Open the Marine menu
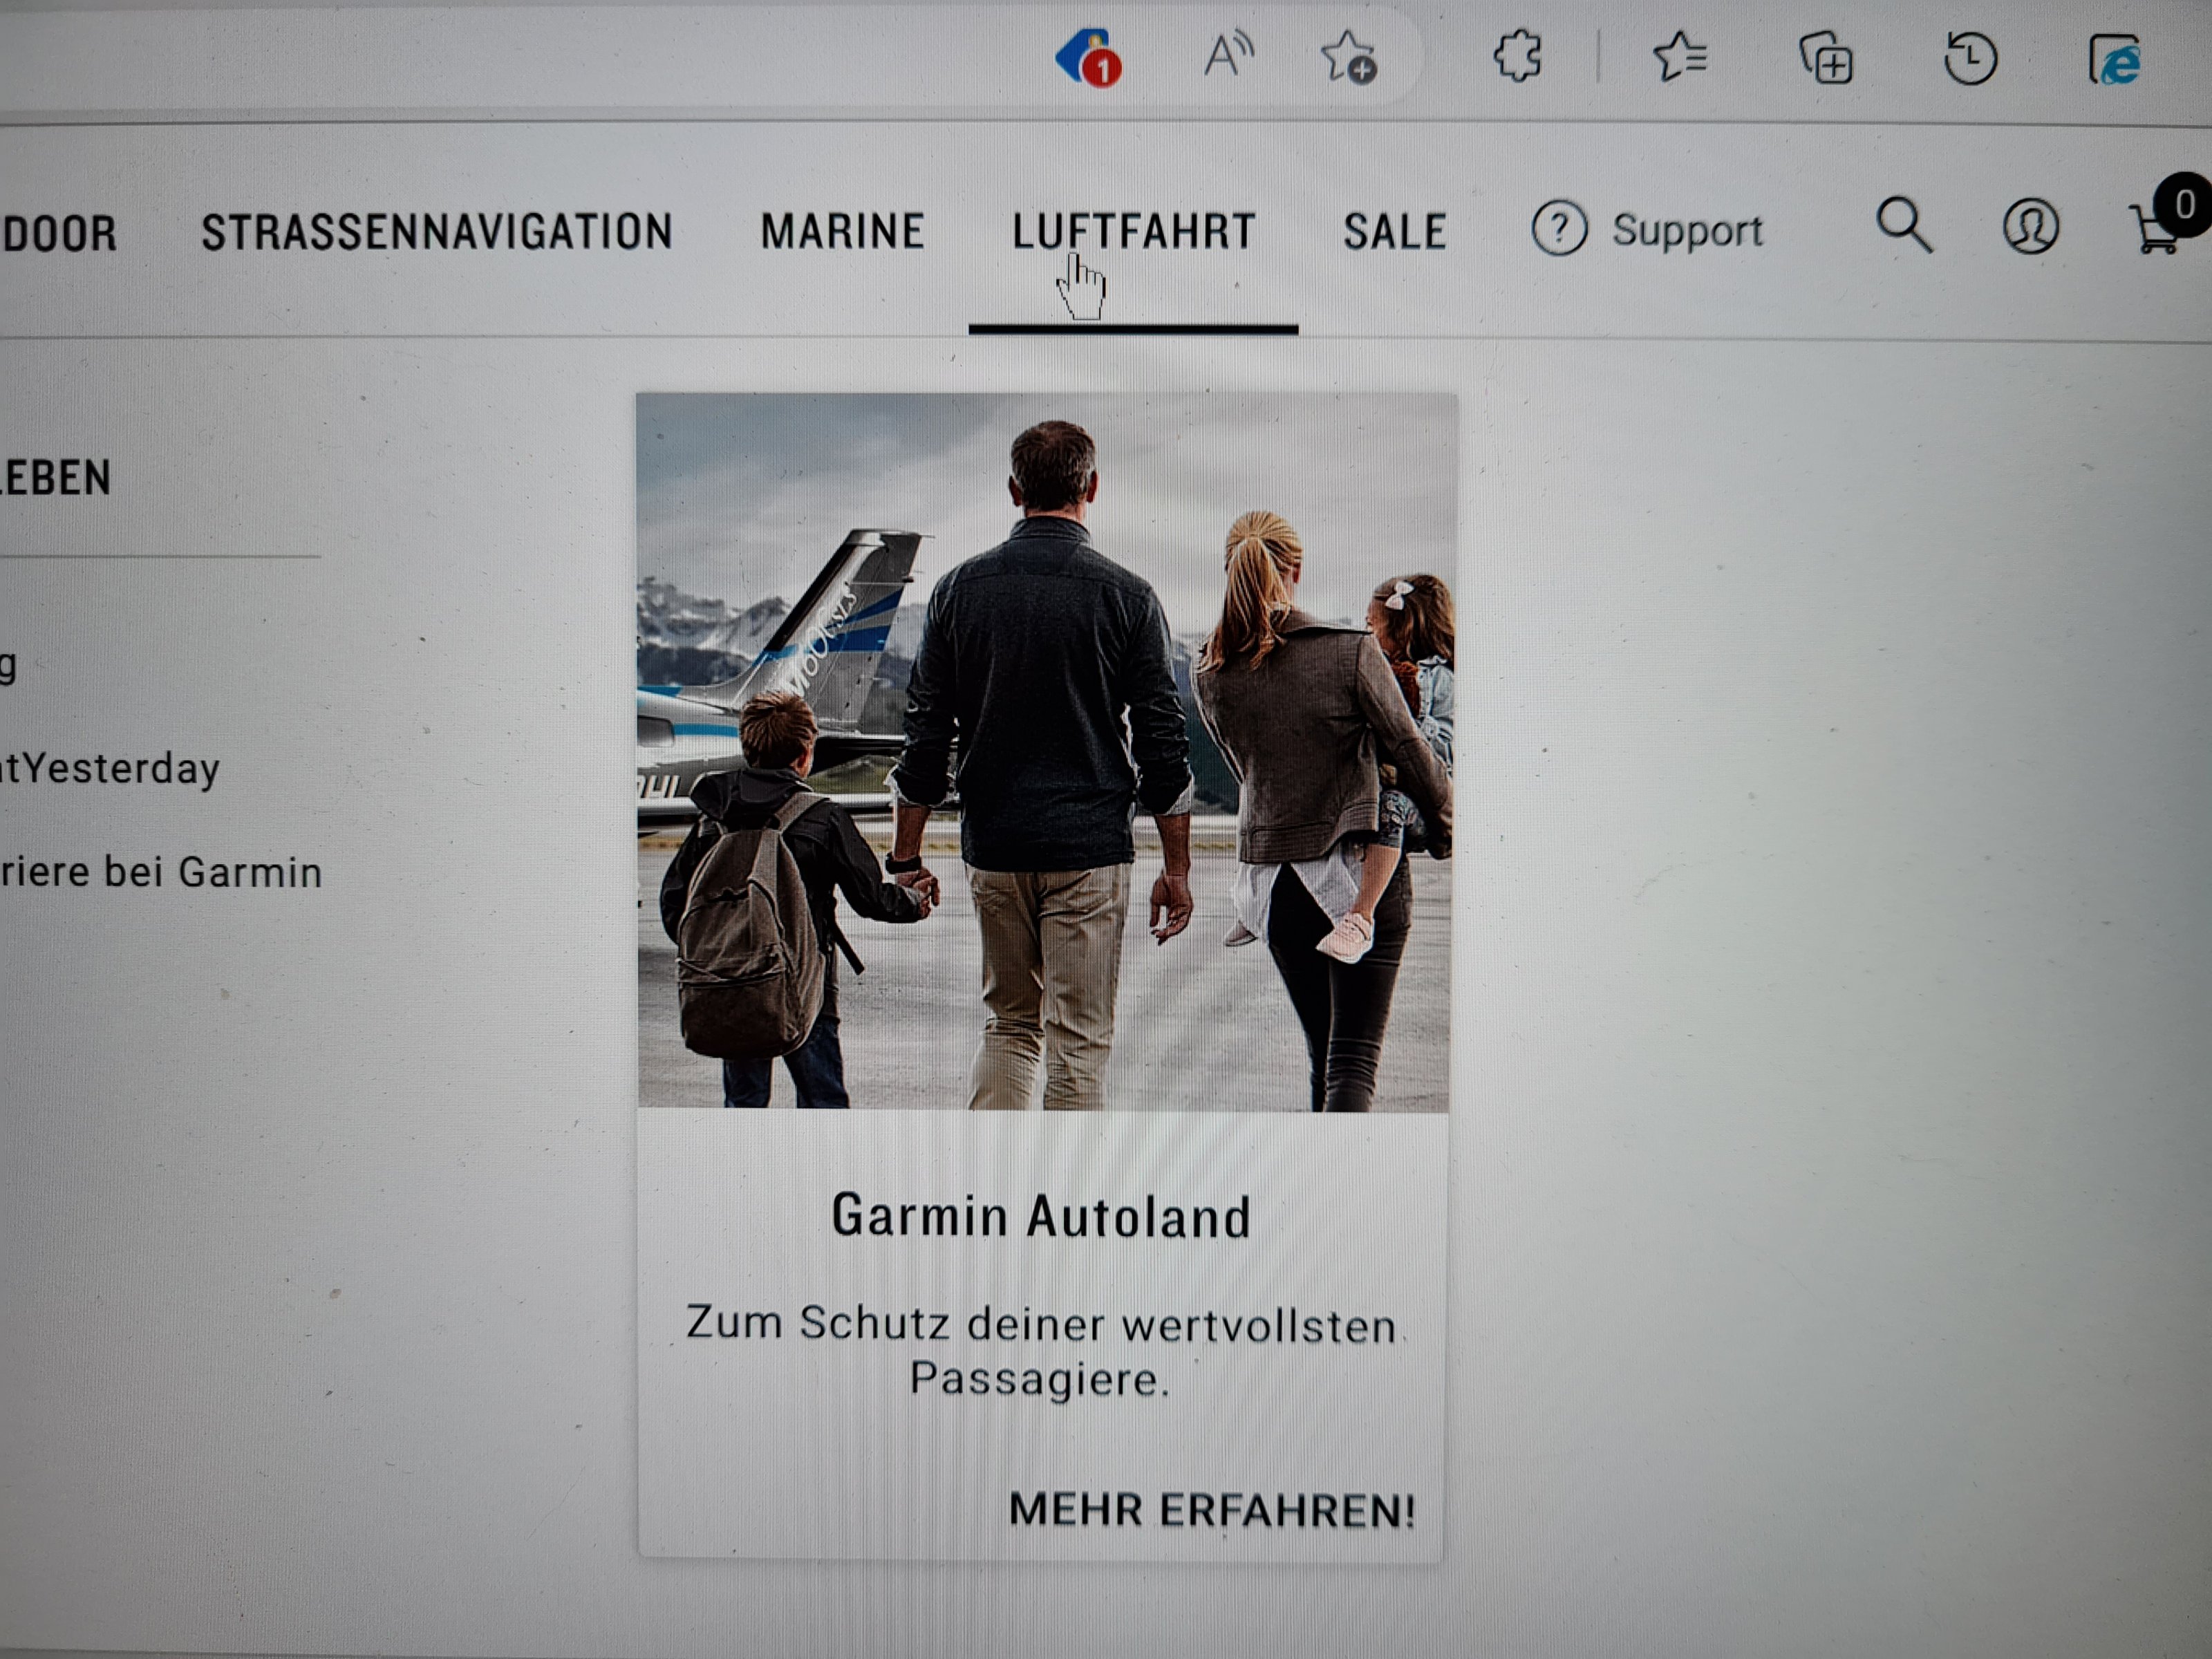This screenshot has width=2212, height=1659. 842,232
